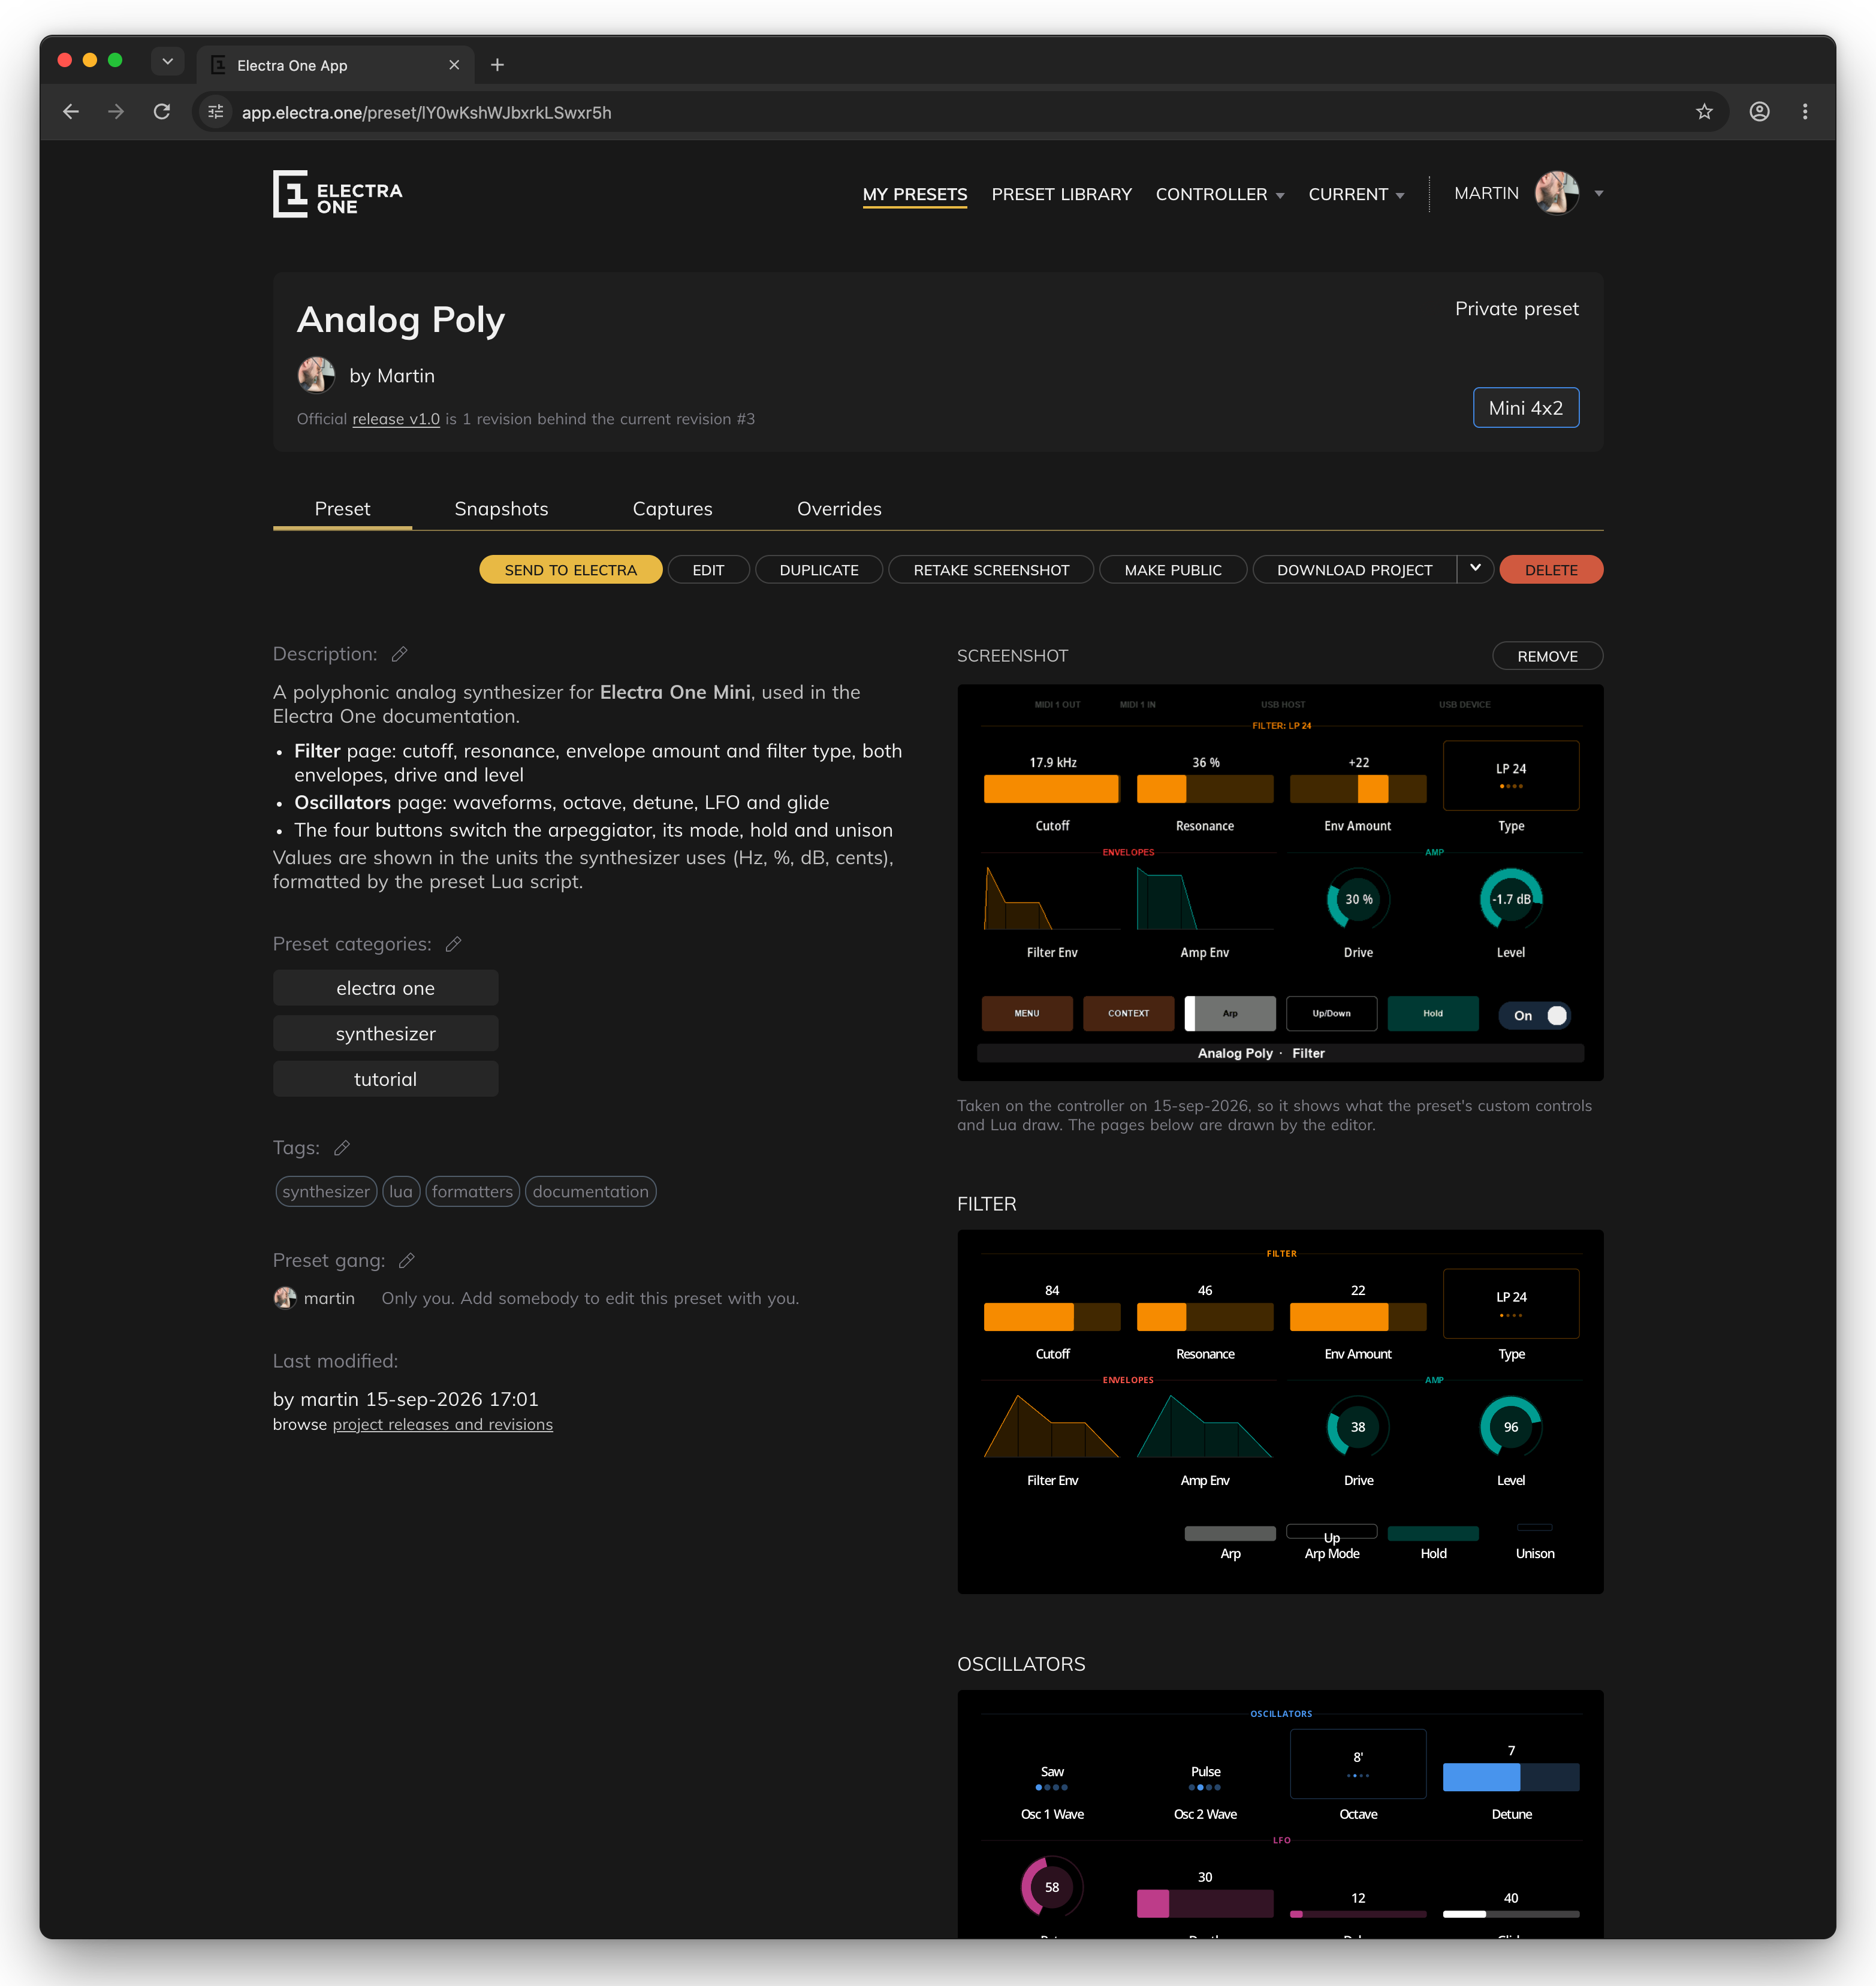Edit the Description with pencil icon

pos(399,654)
